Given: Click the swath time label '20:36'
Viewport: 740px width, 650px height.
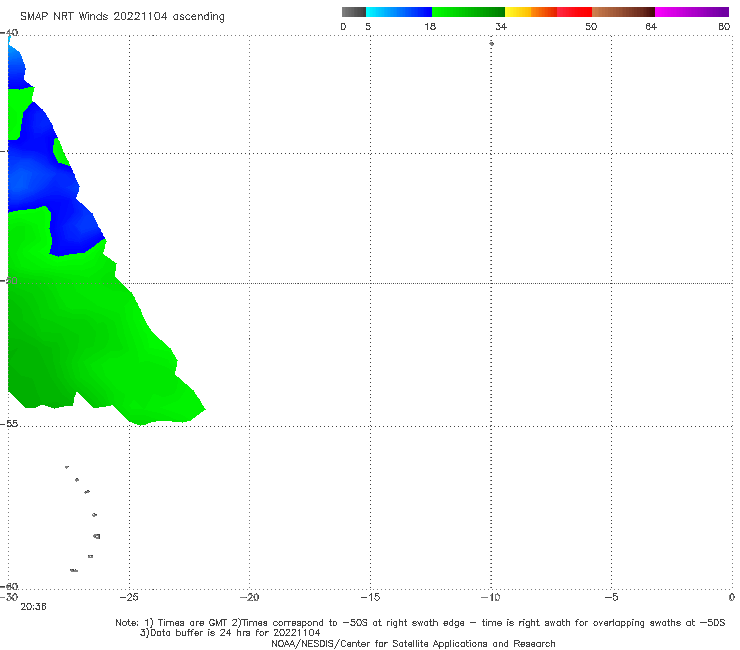Looking at the screenshot, I should [x=34, y=607].
